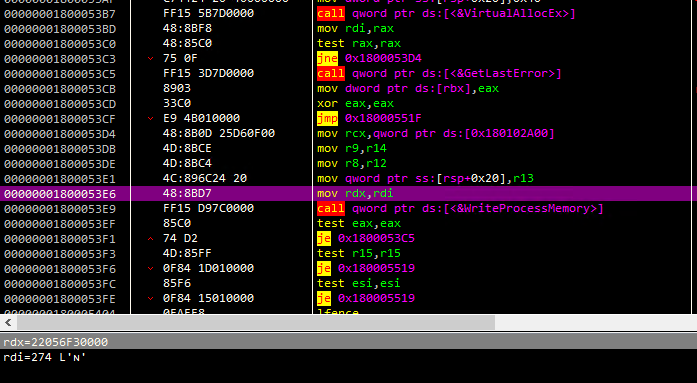Click the rdi=274 info line
697x383 pixels.
pyautogui.click(x=44, y=357)
